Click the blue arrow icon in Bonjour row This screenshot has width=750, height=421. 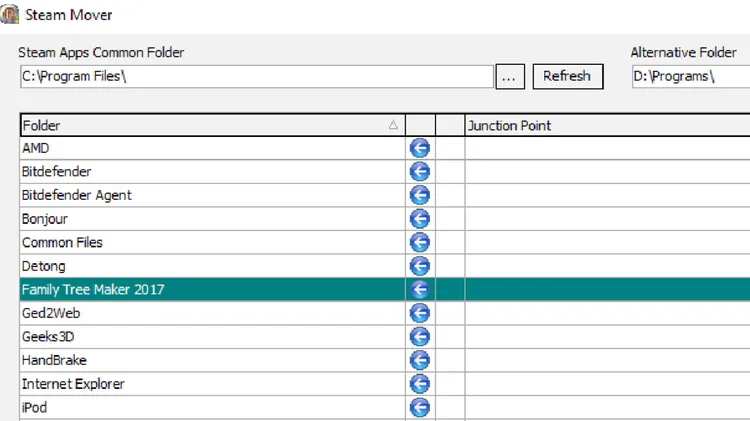[419, 219]
